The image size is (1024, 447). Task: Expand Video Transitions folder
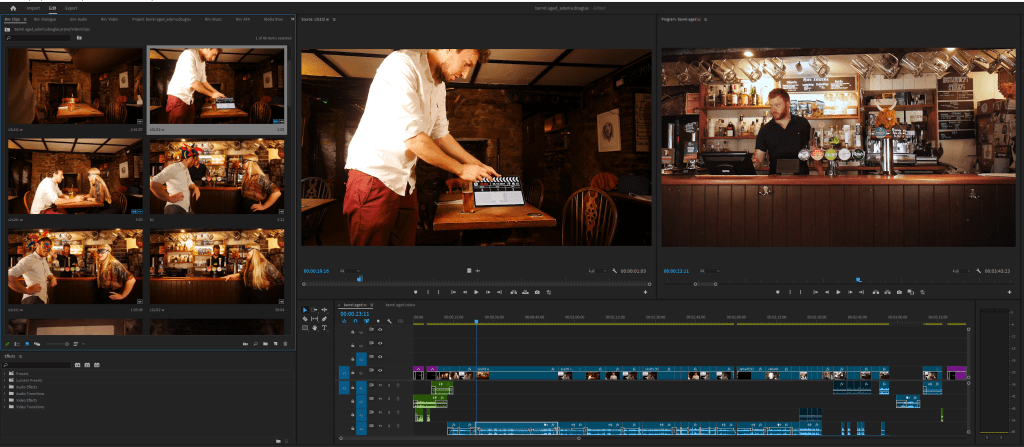pyautogui.click(x=5, y=406)
